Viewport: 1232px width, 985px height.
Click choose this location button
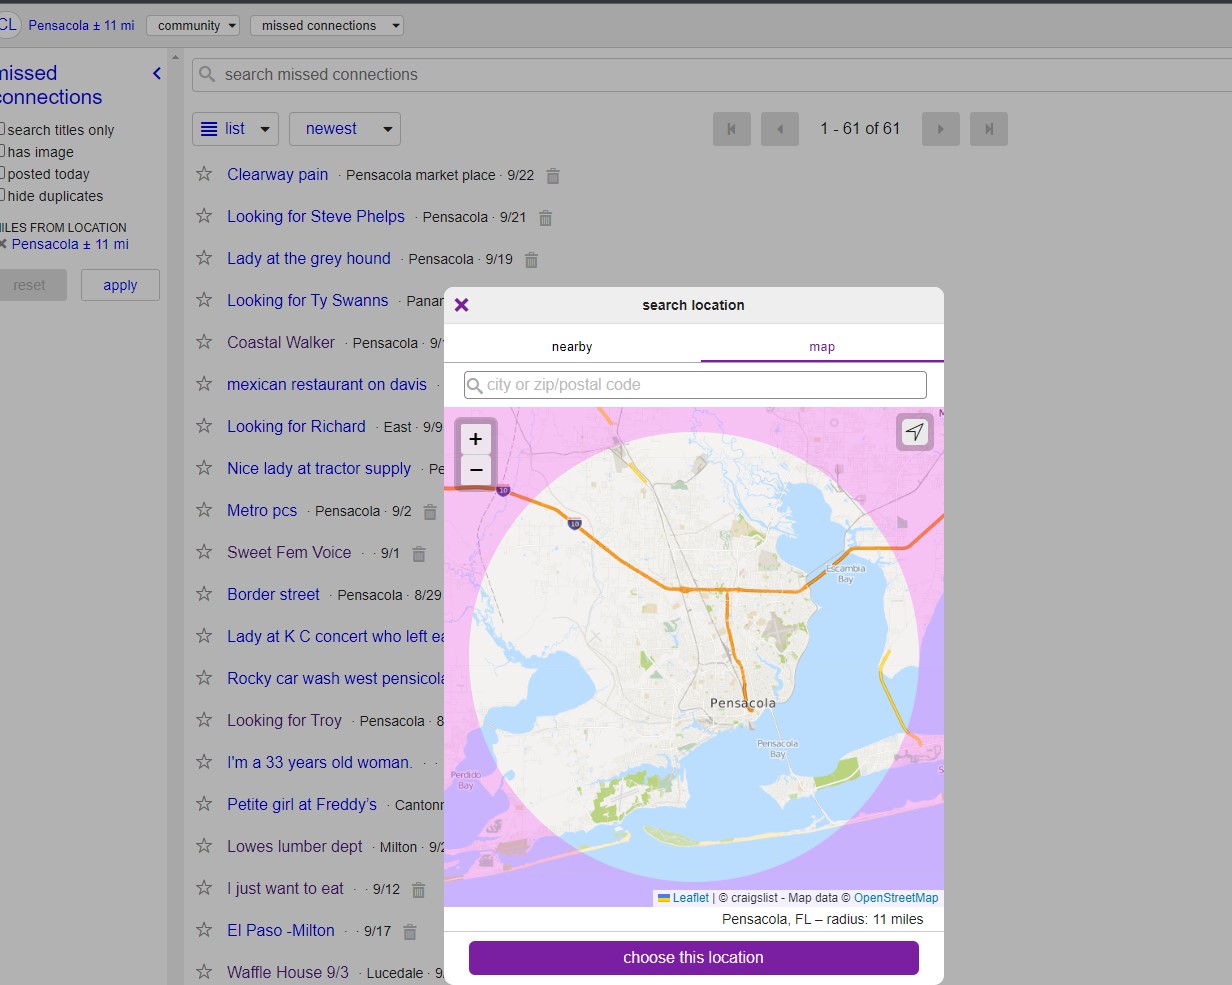point(693,958)
